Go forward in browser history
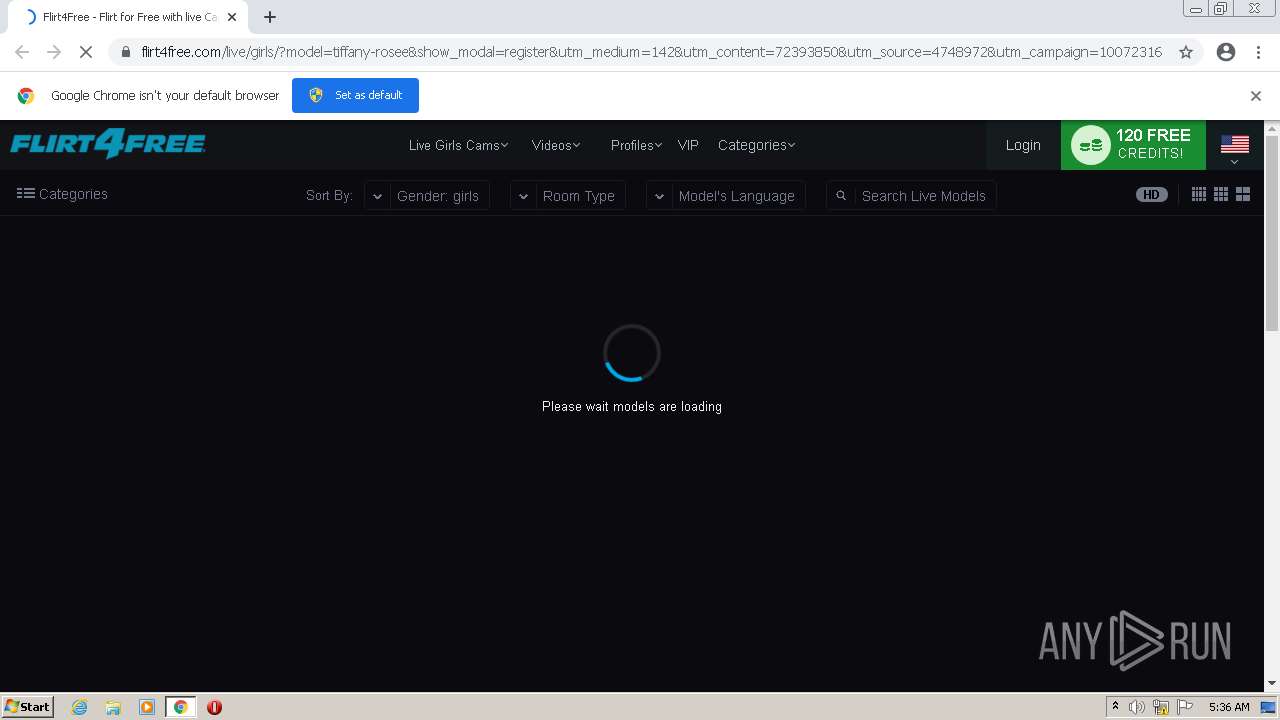 pos(54,52)
